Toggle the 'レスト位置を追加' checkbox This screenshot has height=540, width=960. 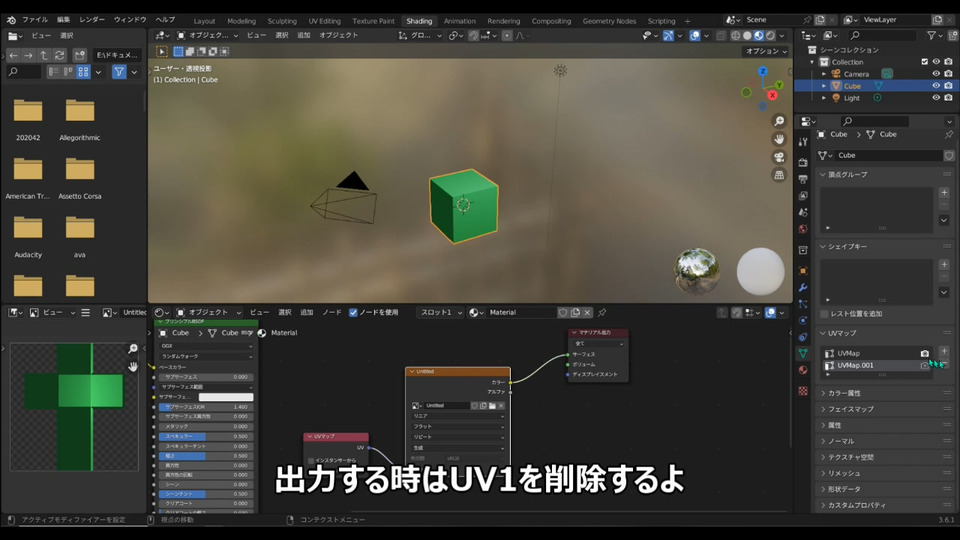(824, 313)
